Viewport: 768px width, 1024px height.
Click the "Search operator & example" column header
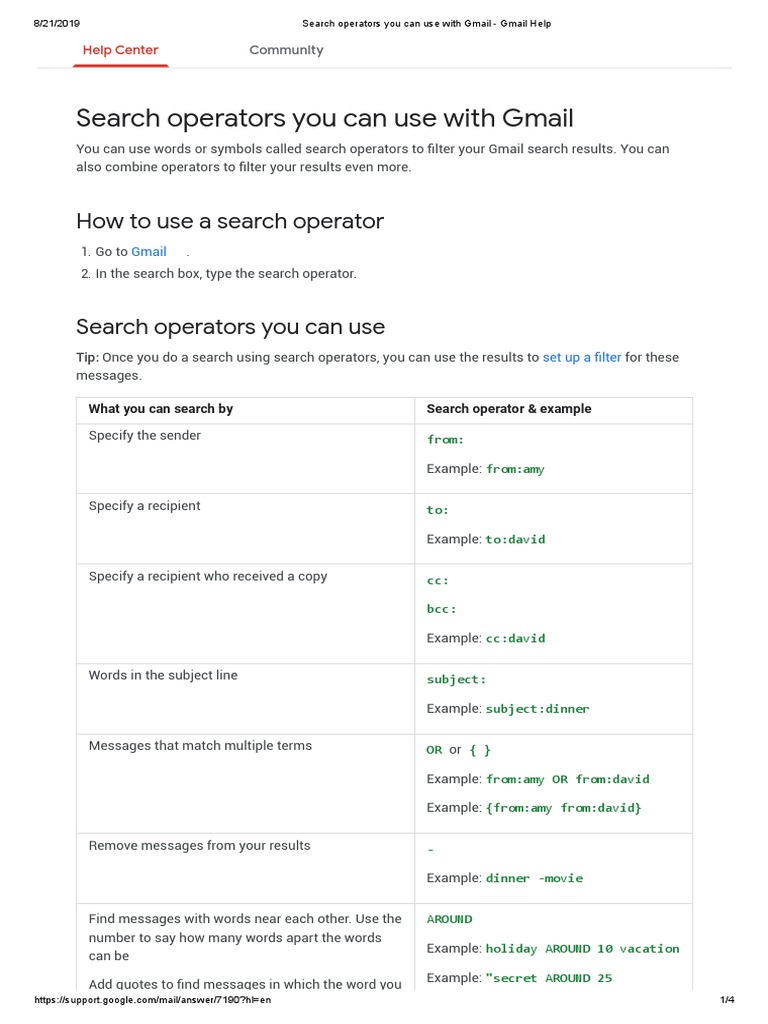(509, 409)
